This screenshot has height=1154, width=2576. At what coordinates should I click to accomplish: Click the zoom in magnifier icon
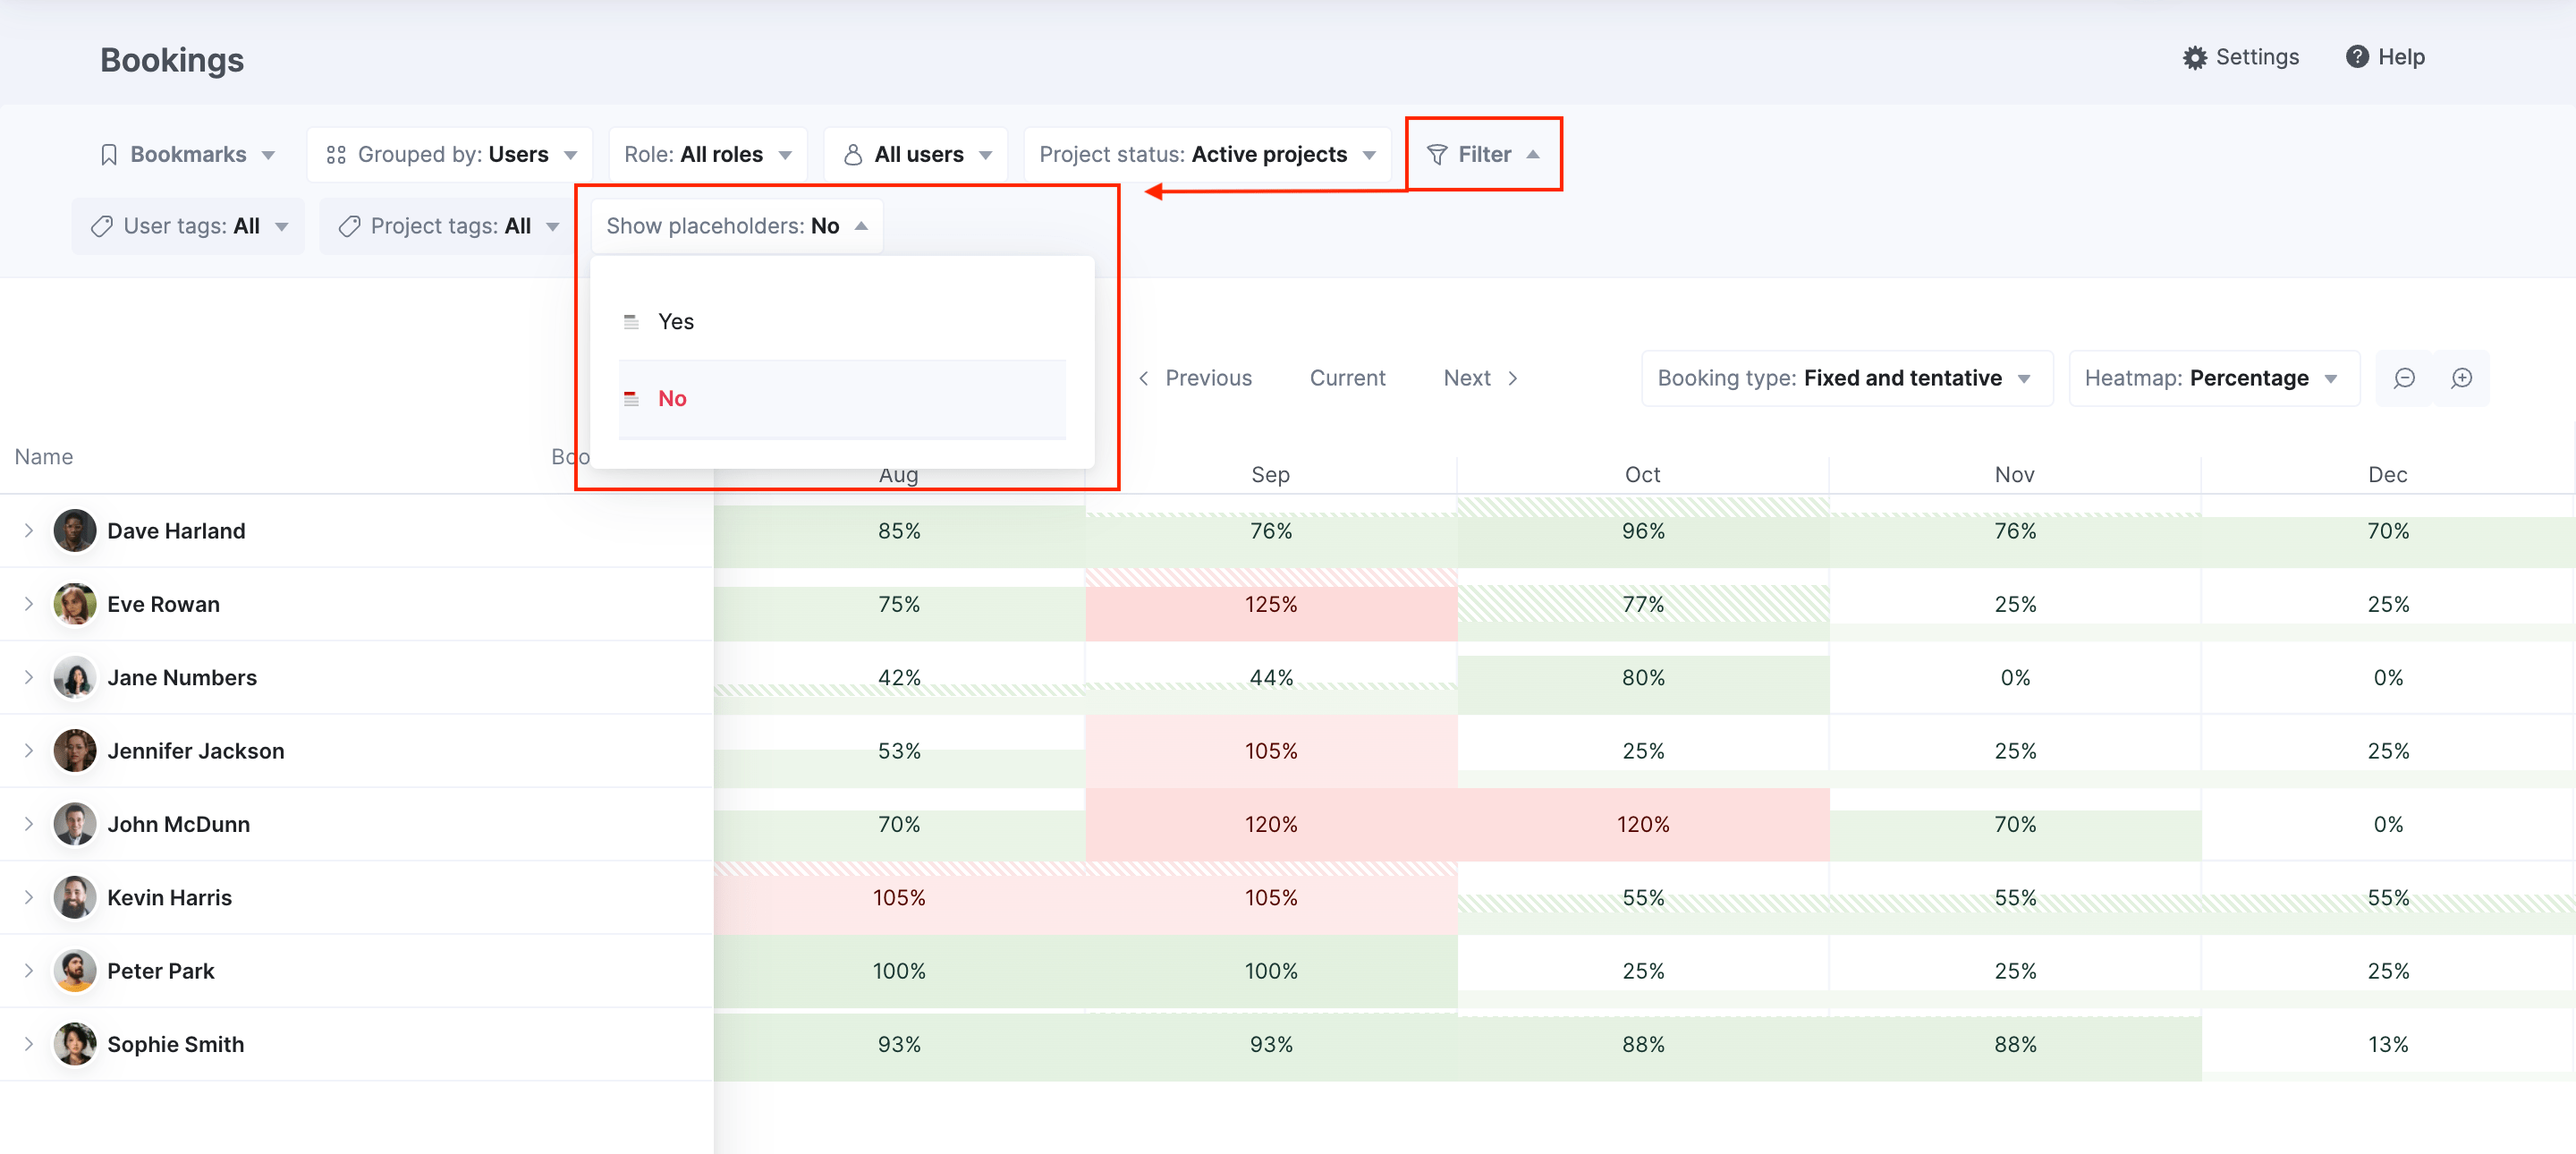tap(2461, 378)
